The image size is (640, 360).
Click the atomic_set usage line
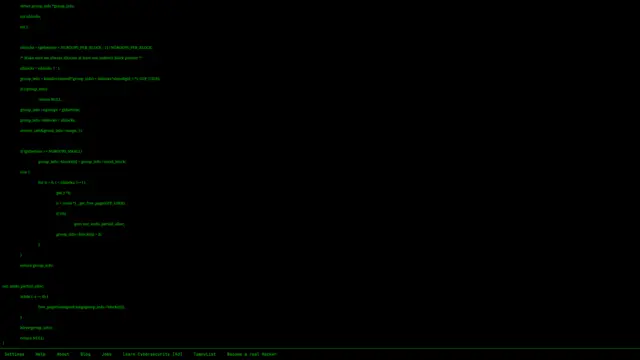[51, 131]
